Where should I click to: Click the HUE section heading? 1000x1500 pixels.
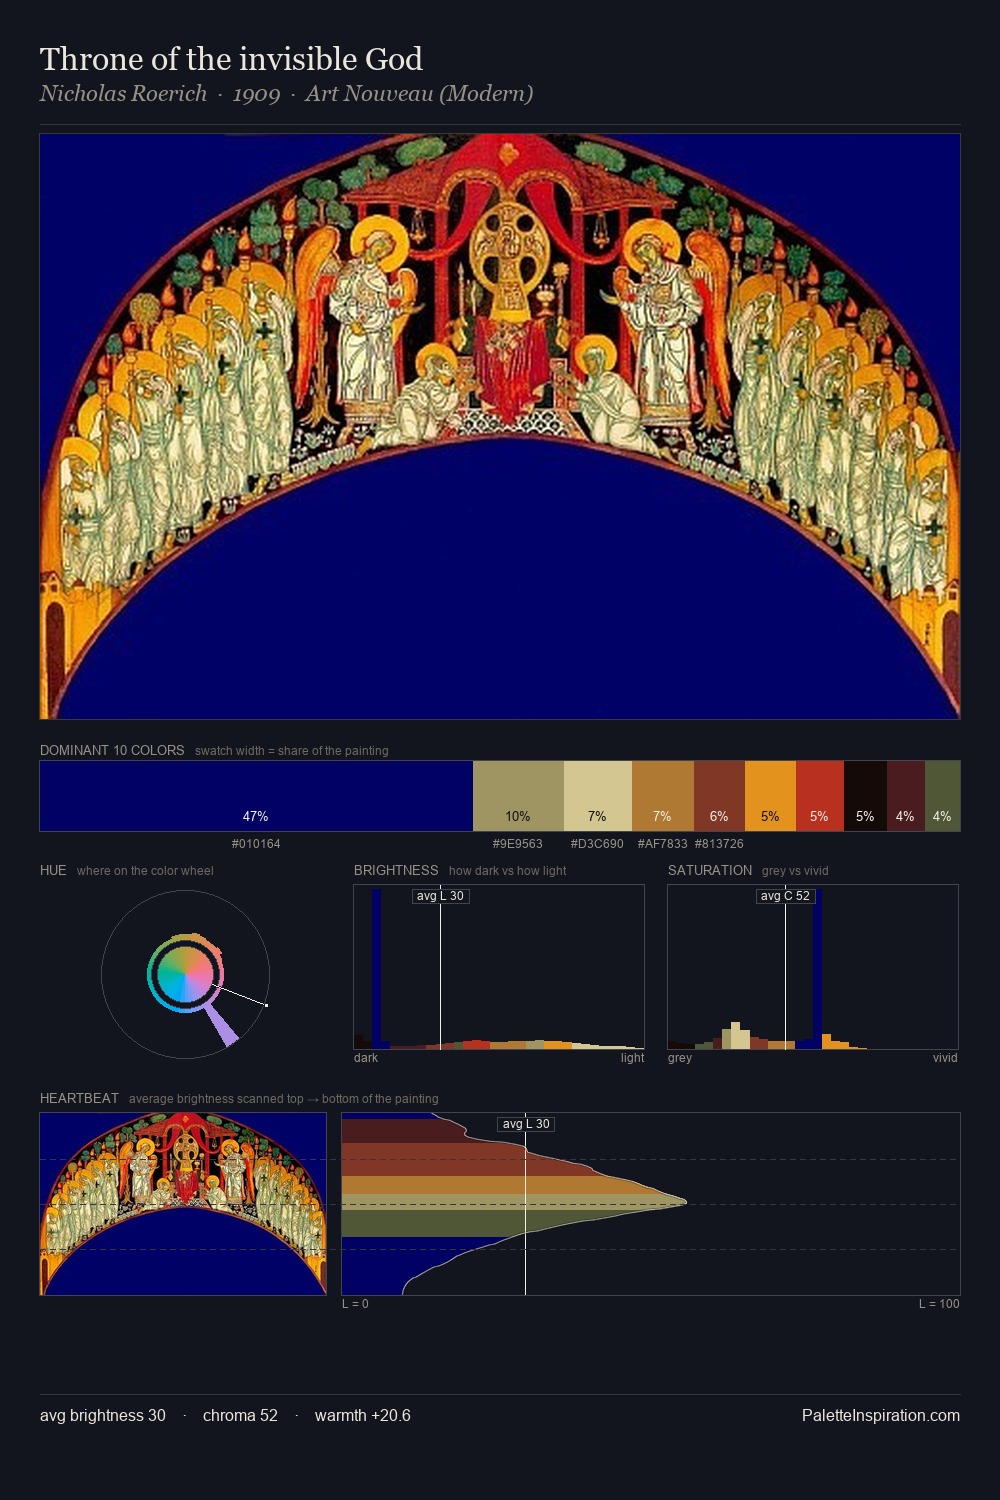(x=53, y=870)
